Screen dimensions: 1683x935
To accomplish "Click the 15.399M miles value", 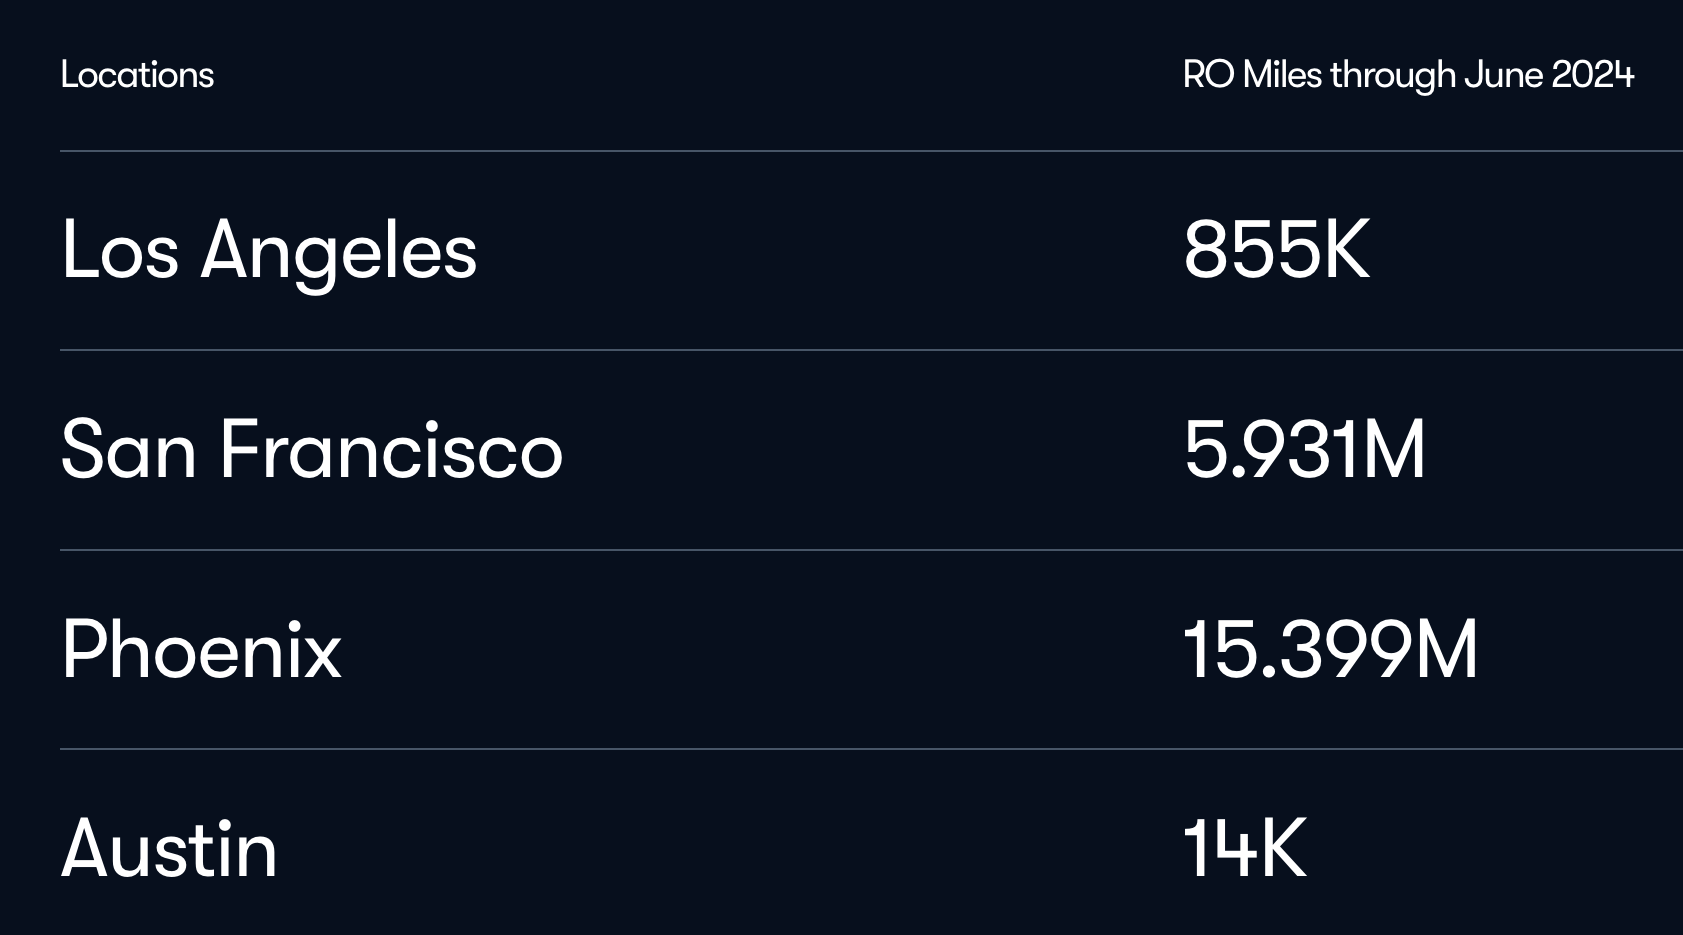I will point(1330,650).
